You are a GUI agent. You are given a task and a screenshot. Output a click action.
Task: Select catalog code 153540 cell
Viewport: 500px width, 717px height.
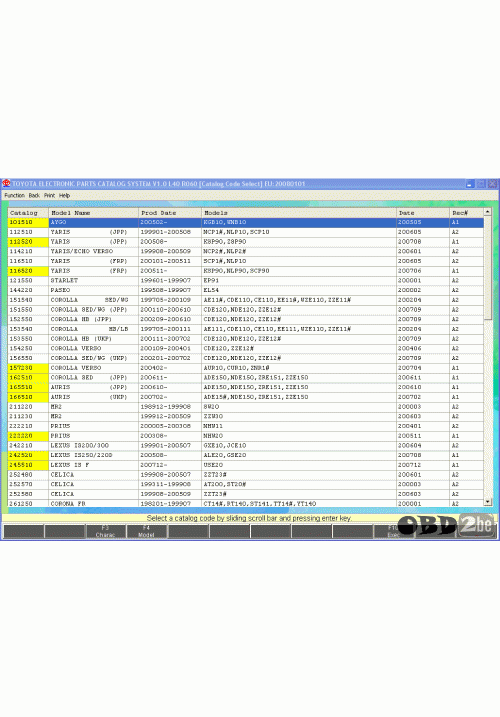click(28, 329)
